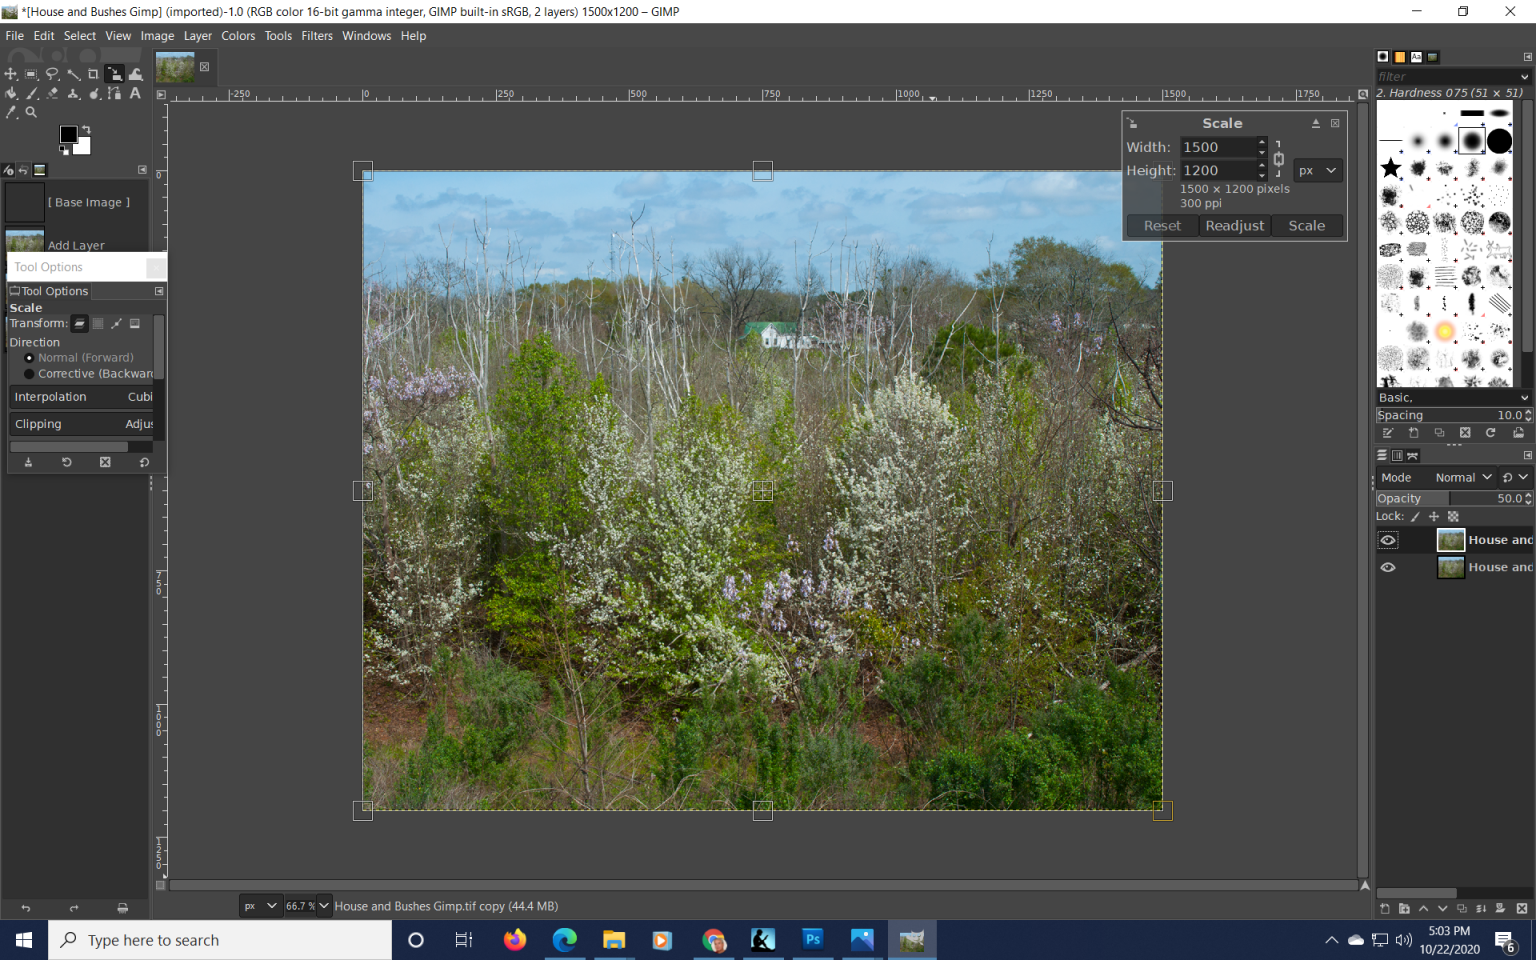Image resolution: width=1536 pixels, height=960 pixels.
Task: Open the Colors menu
Action: [238, 35]
